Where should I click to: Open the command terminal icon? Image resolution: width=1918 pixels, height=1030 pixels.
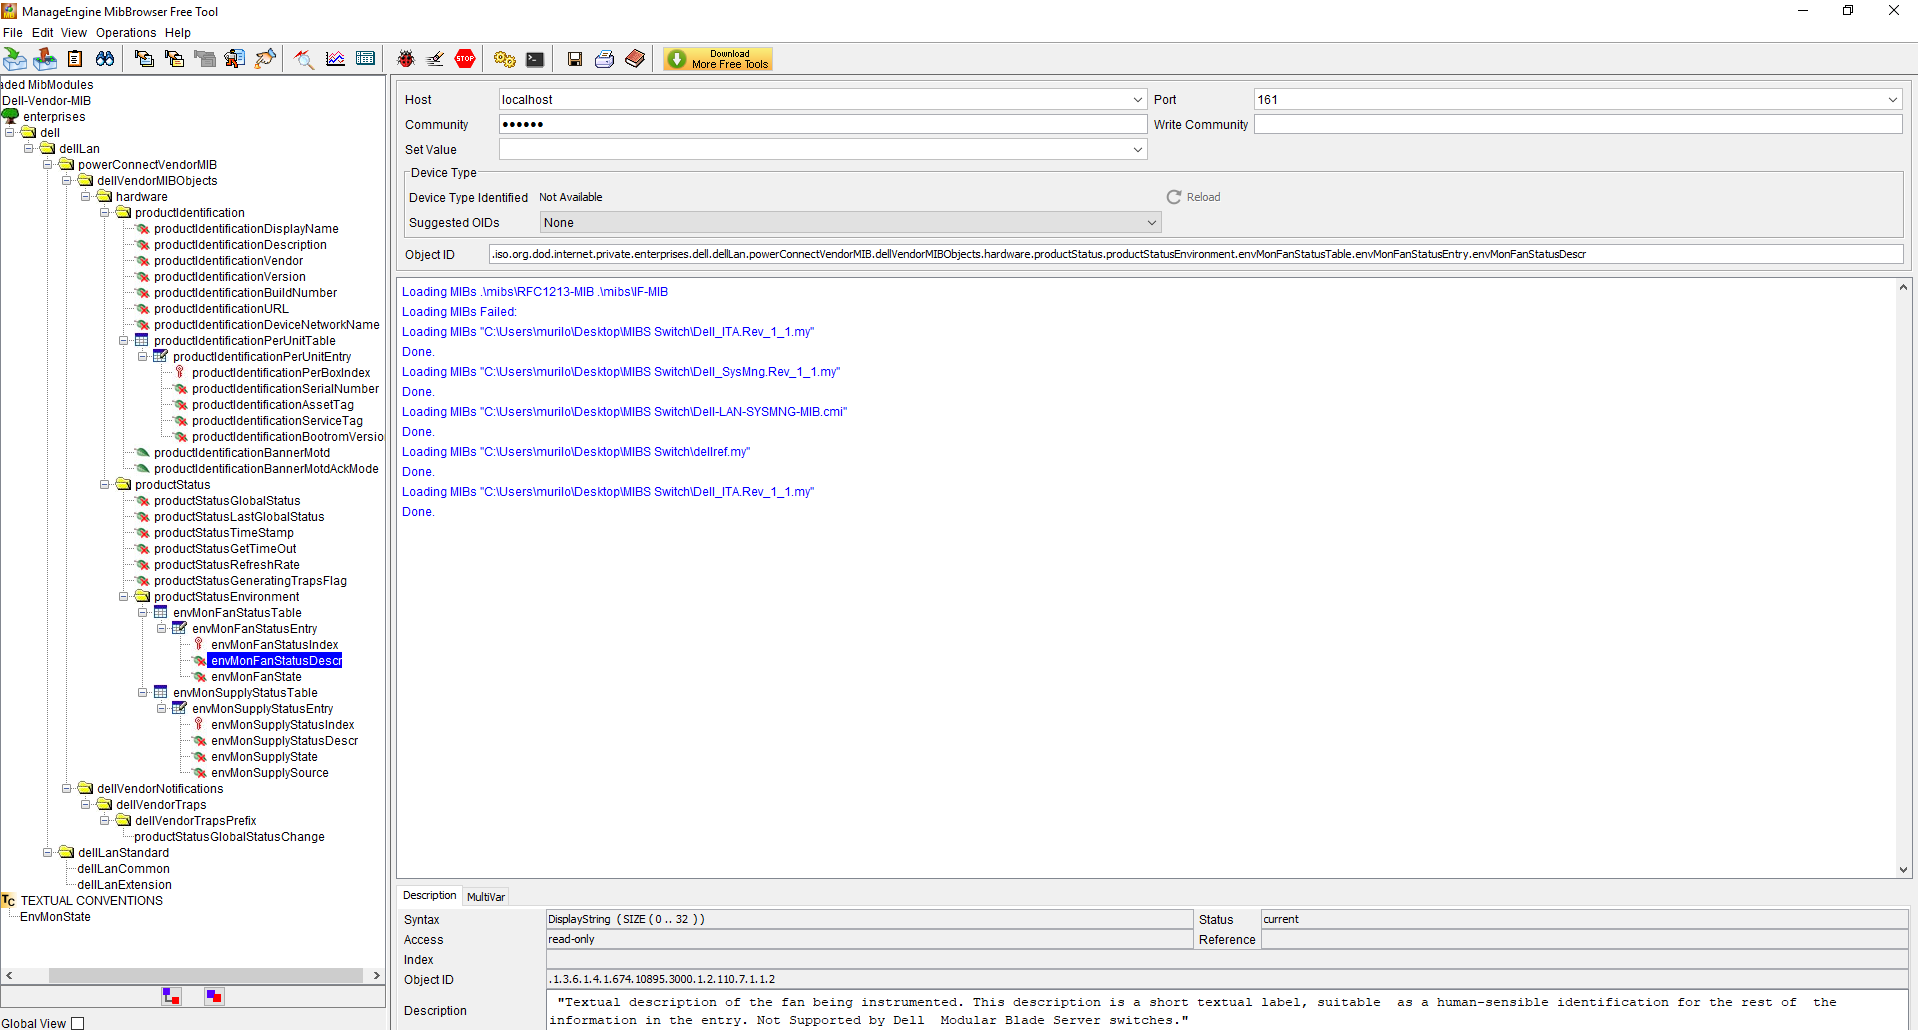tap(535, 59)
